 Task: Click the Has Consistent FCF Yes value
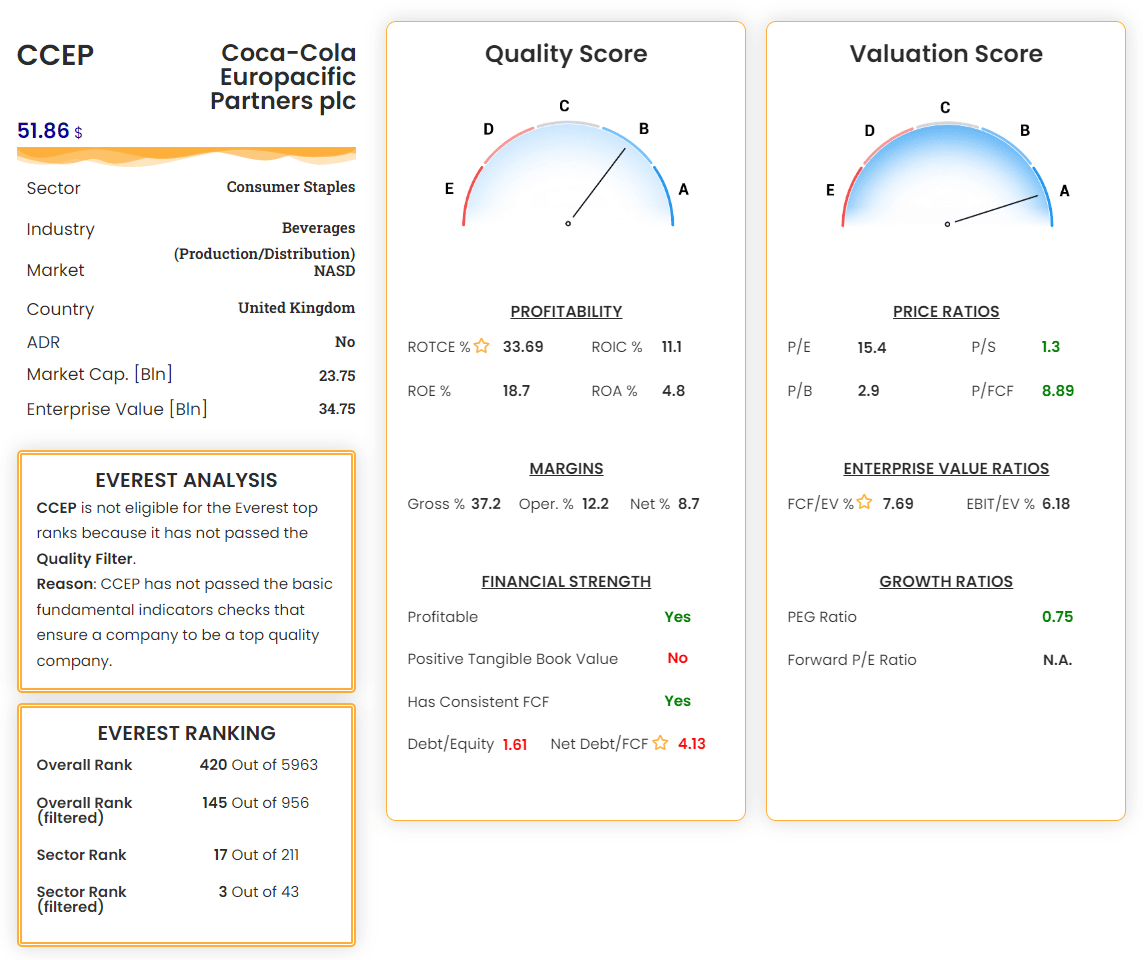677,700
